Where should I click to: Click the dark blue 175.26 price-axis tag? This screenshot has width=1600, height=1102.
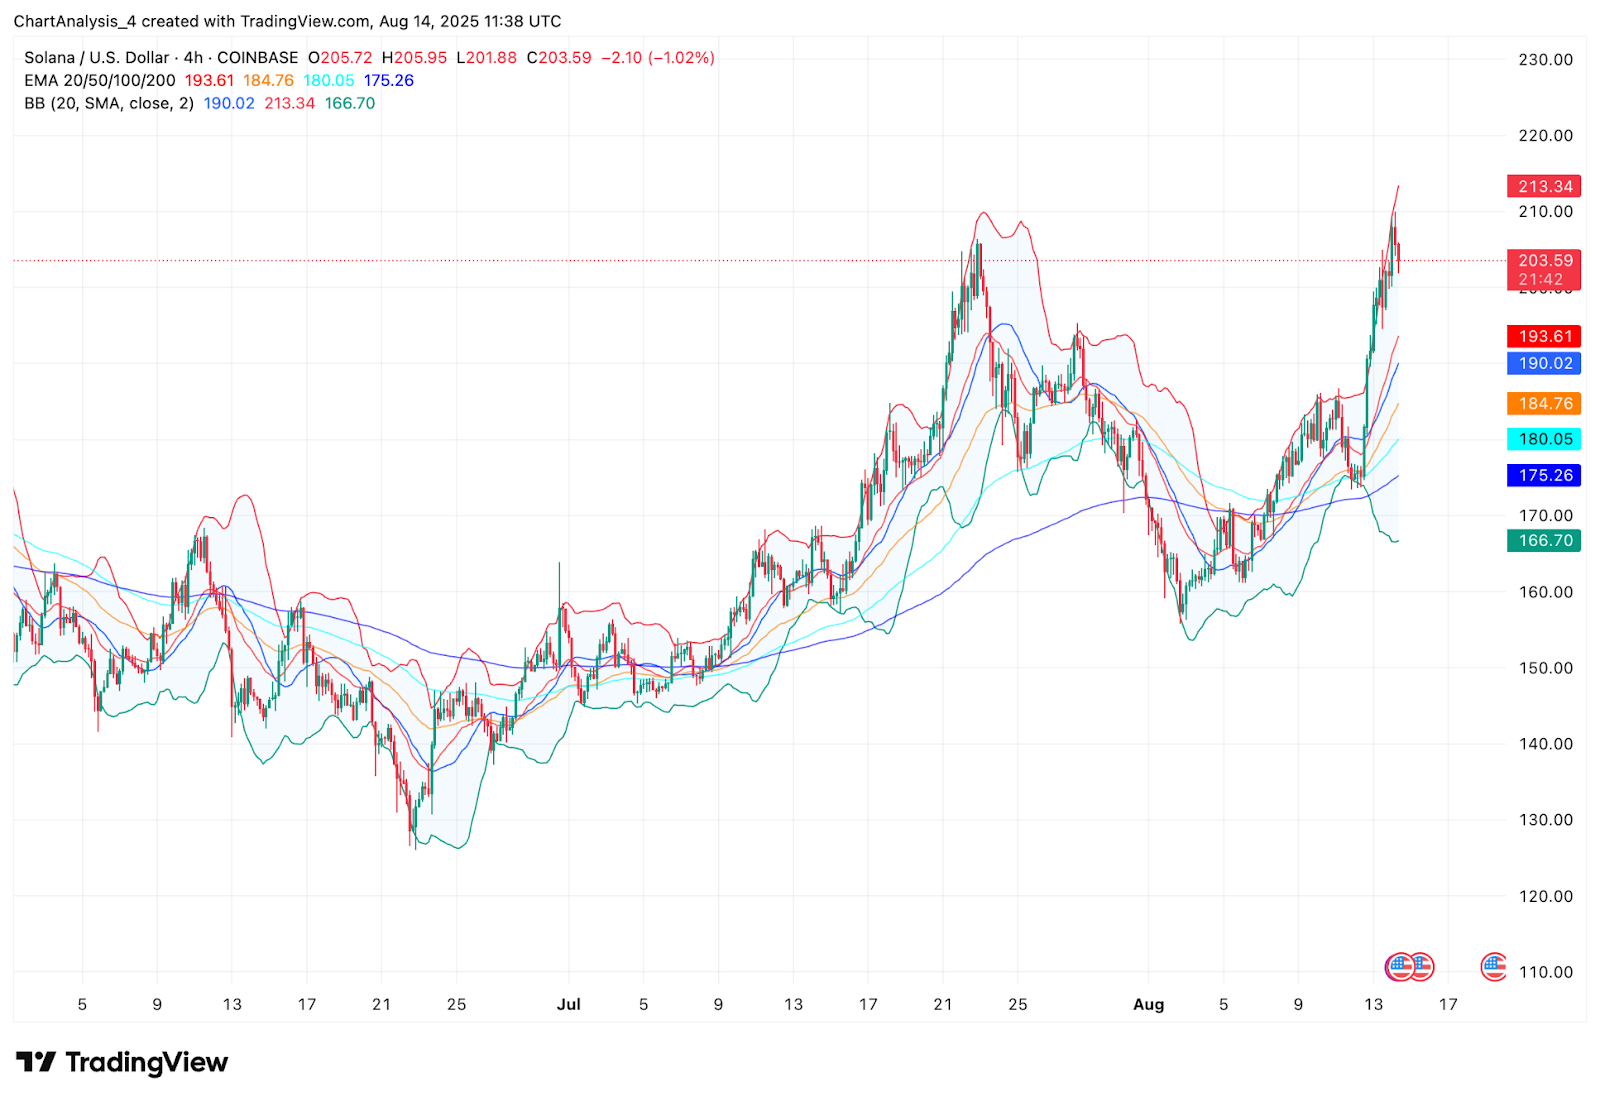coord(1544,476)
